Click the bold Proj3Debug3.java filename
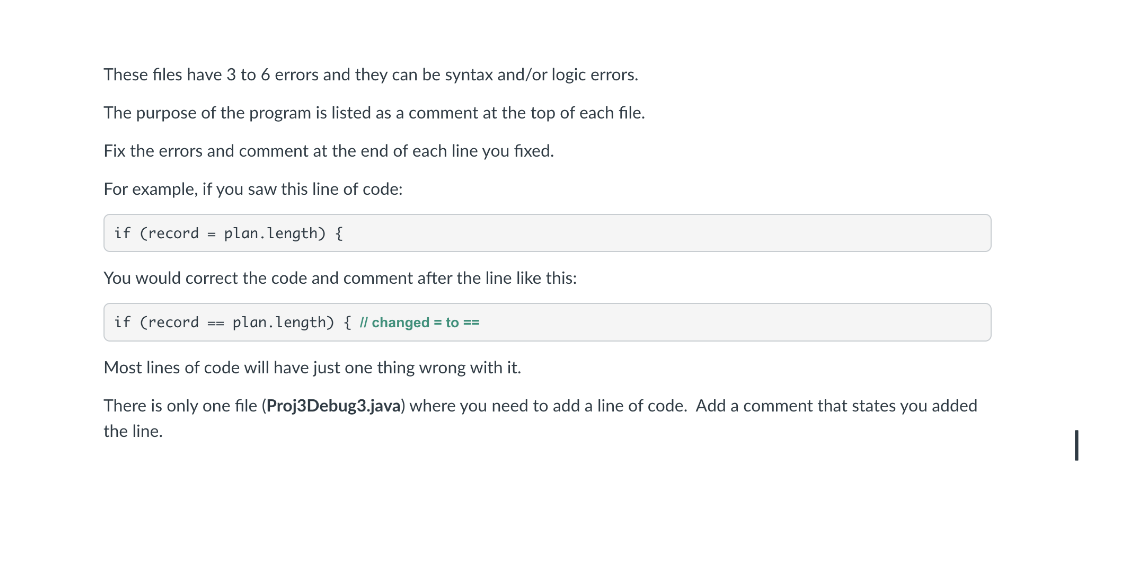 335,406
